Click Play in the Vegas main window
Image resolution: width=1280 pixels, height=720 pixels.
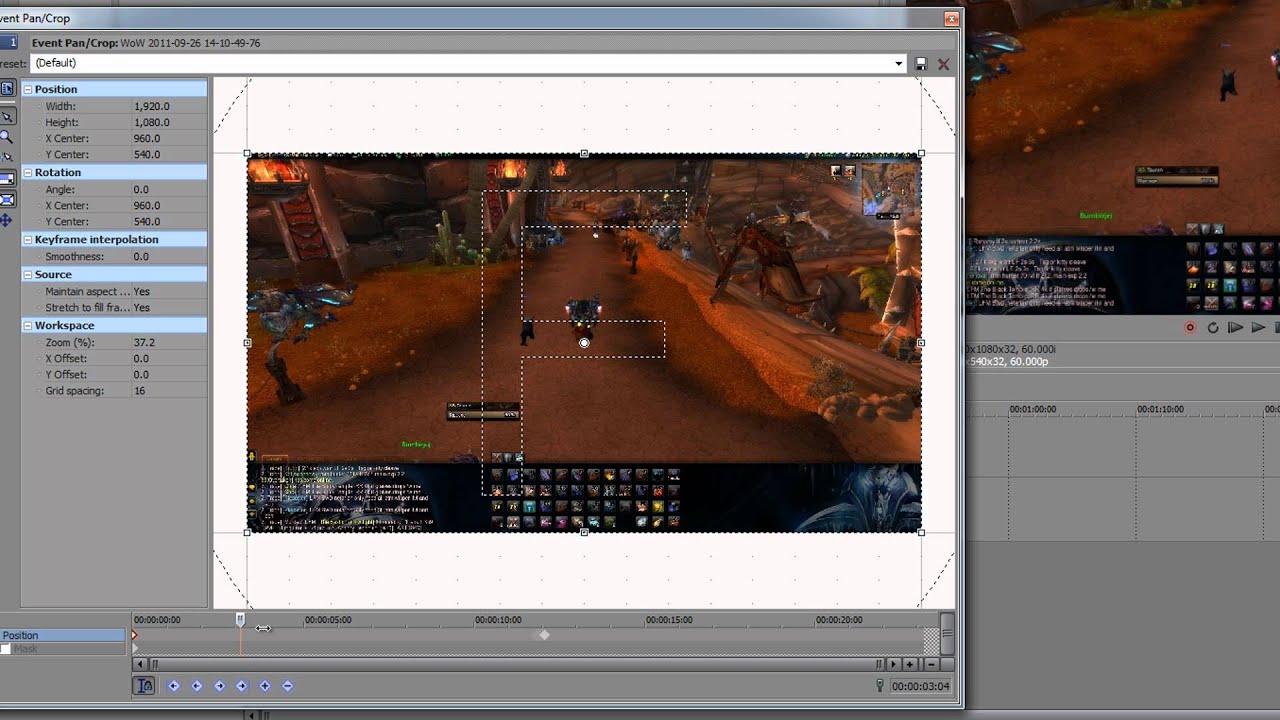point(1258,327)
